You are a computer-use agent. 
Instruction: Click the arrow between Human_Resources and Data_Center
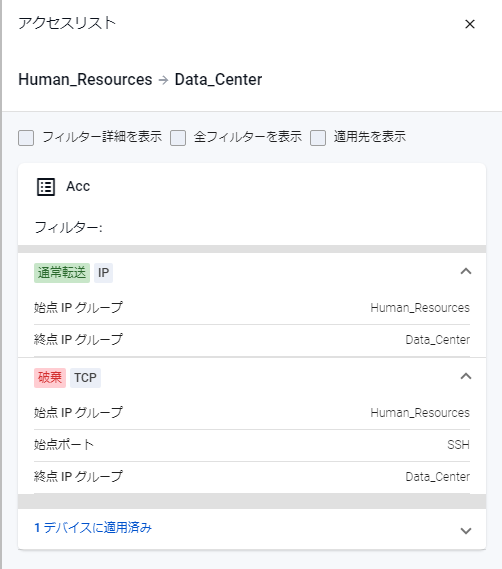[x=164, y=80]
